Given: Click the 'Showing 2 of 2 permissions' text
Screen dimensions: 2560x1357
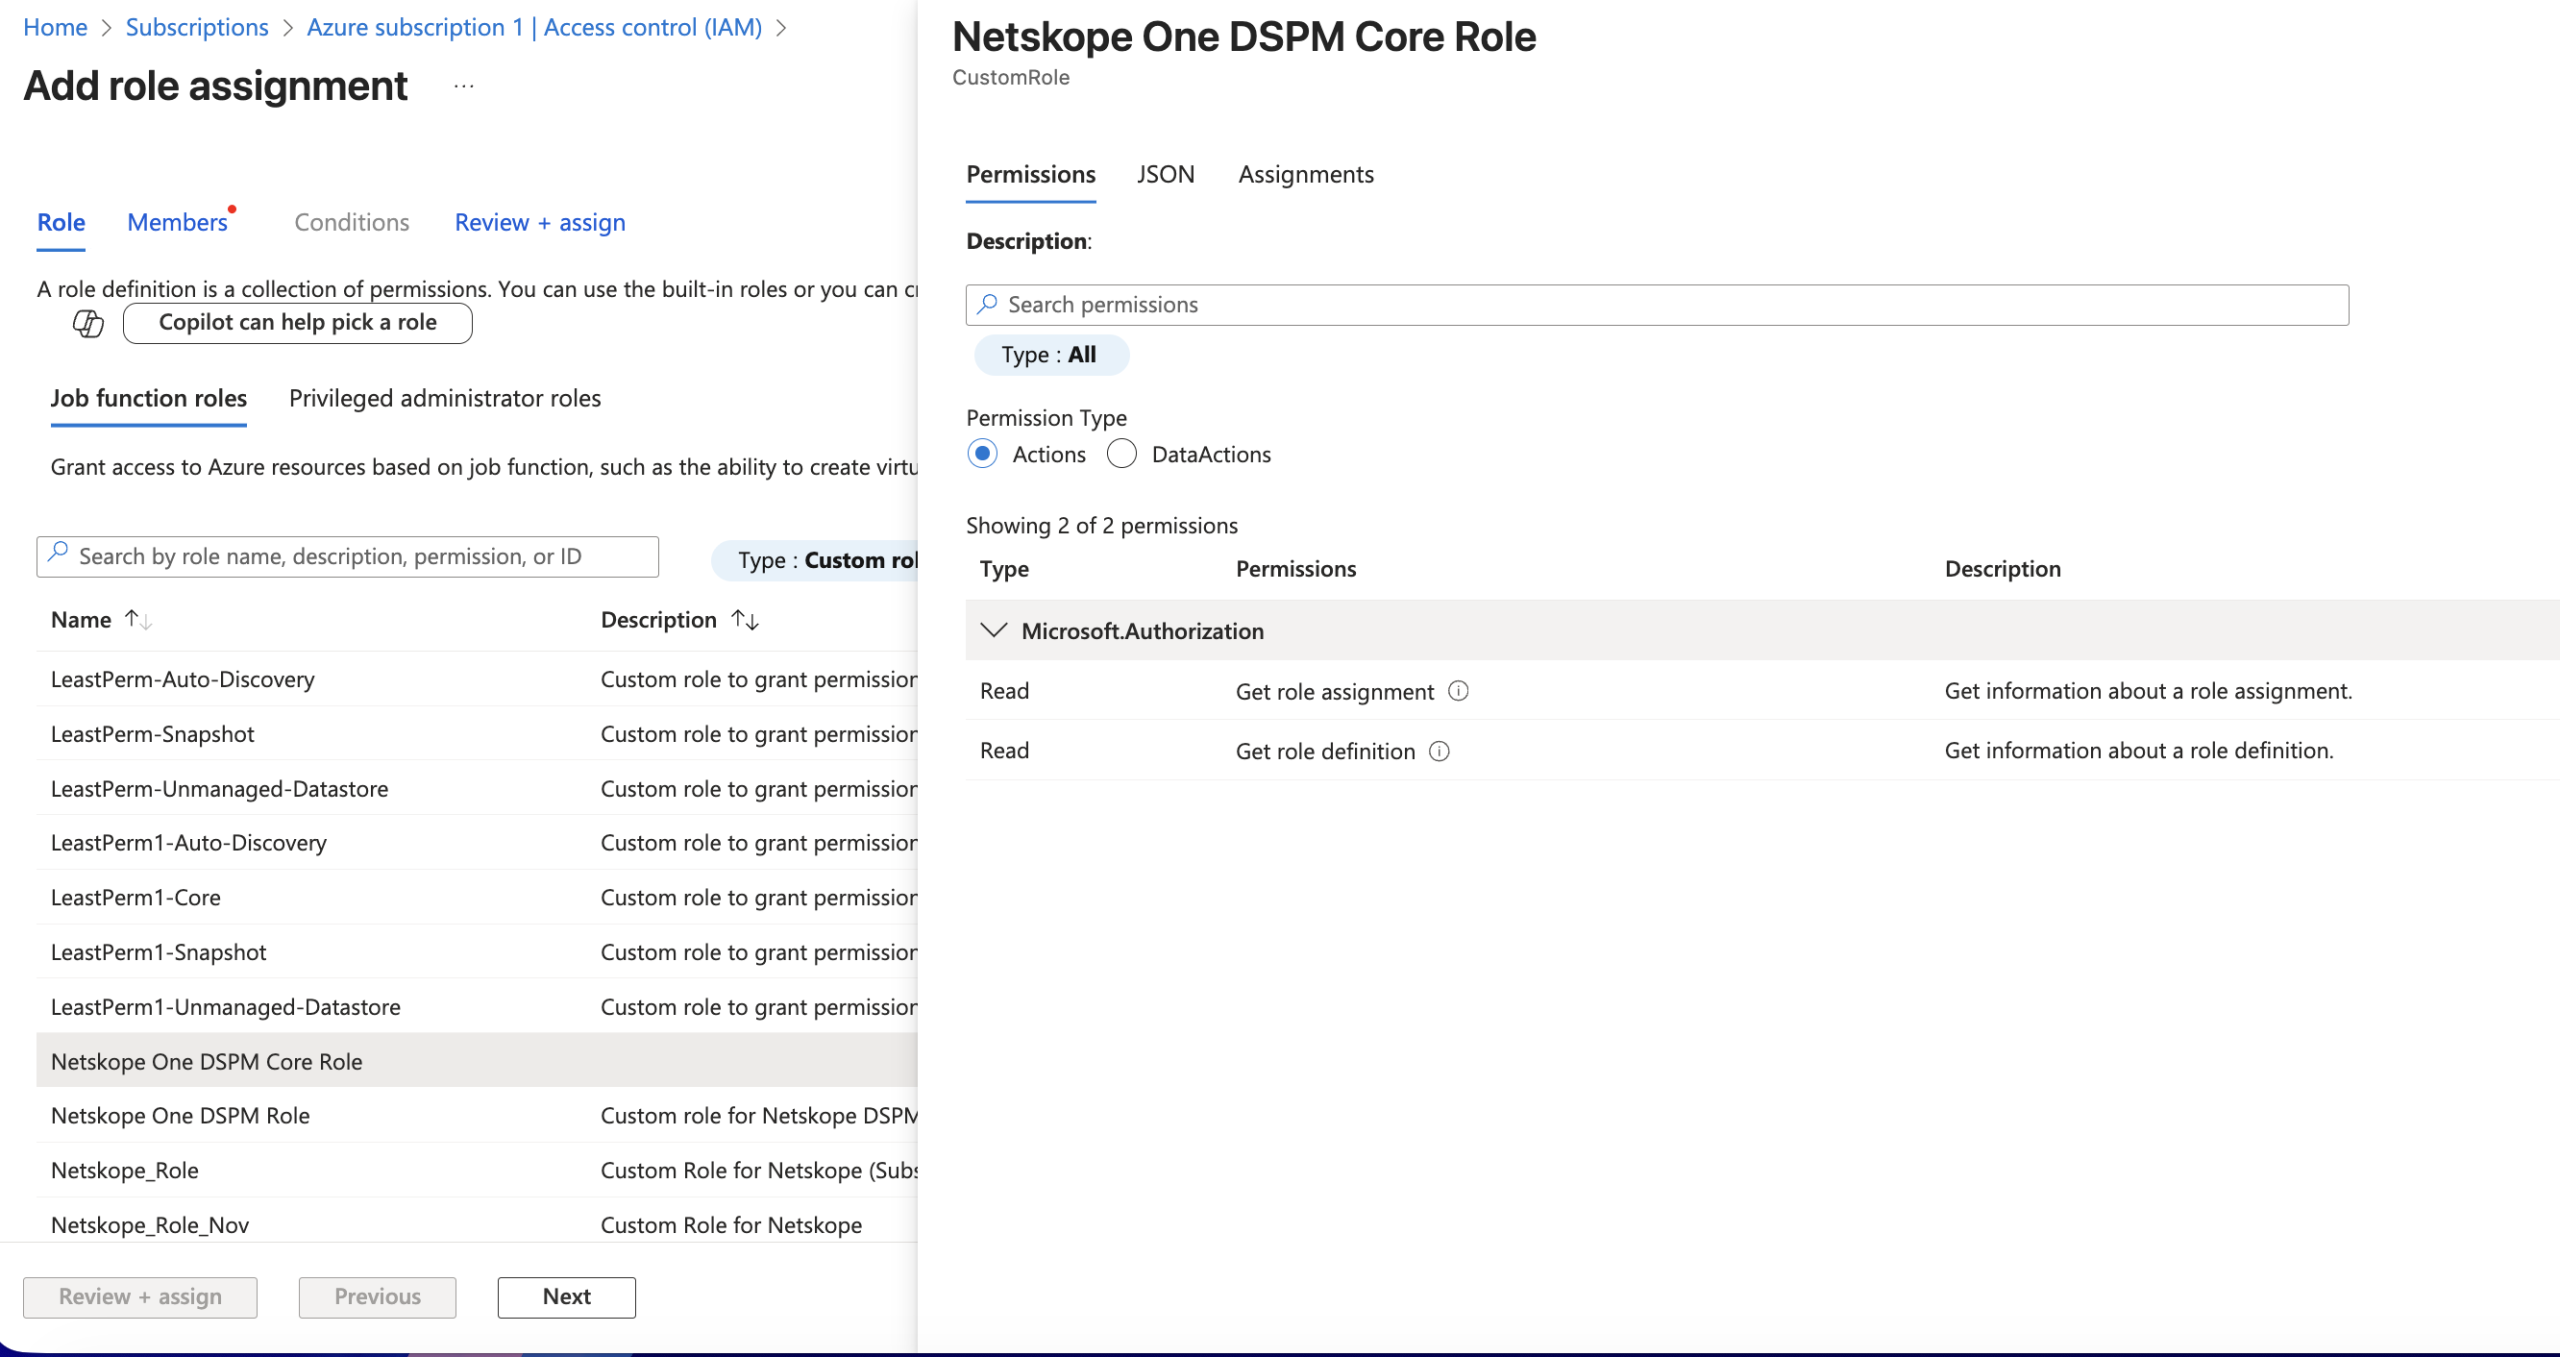Looking at the screenshot, I should tap(1101, 526).
